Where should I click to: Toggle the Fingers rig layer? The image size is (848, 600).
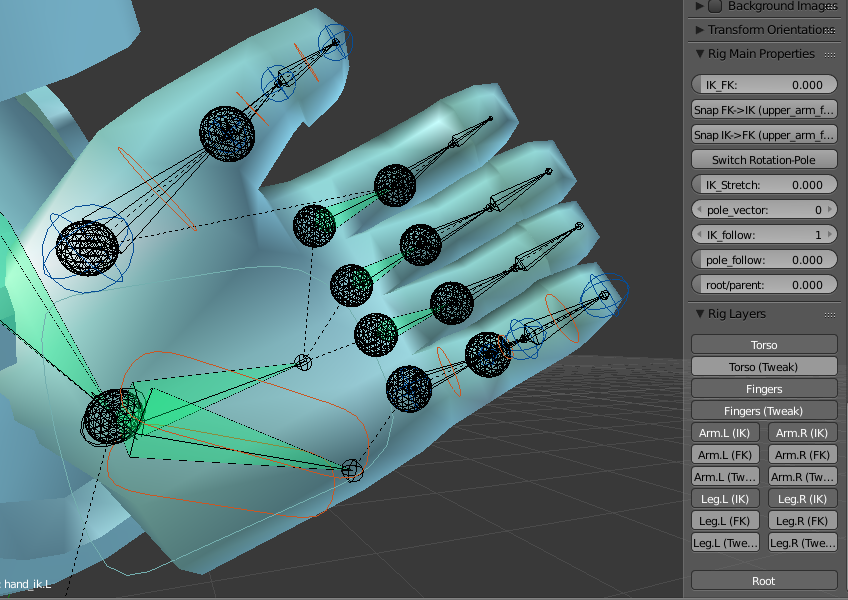(x=764, y=389)
